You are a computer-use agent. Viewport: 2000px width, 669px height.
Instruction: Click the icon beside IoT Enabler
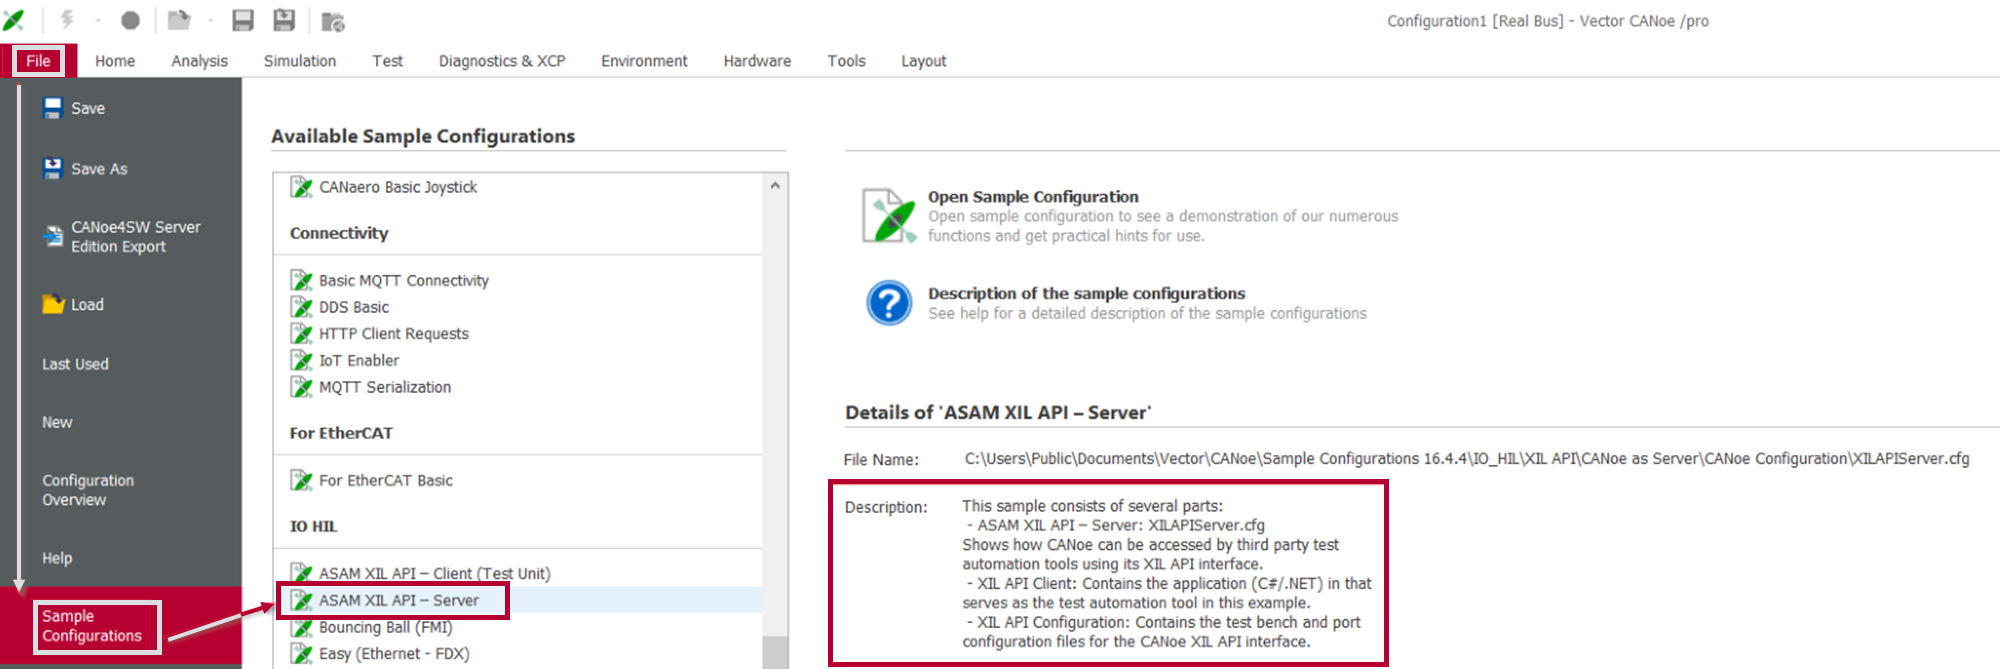[302, 360]
